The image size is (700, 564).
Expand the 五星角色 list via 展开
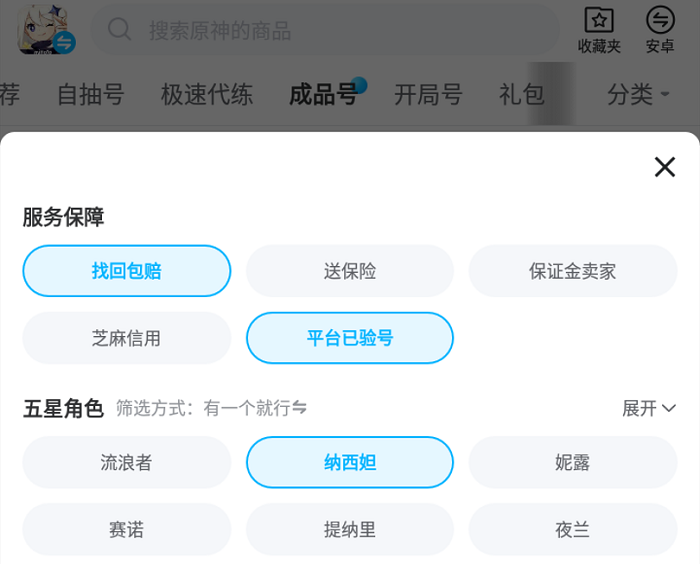(x=649, y=408)
